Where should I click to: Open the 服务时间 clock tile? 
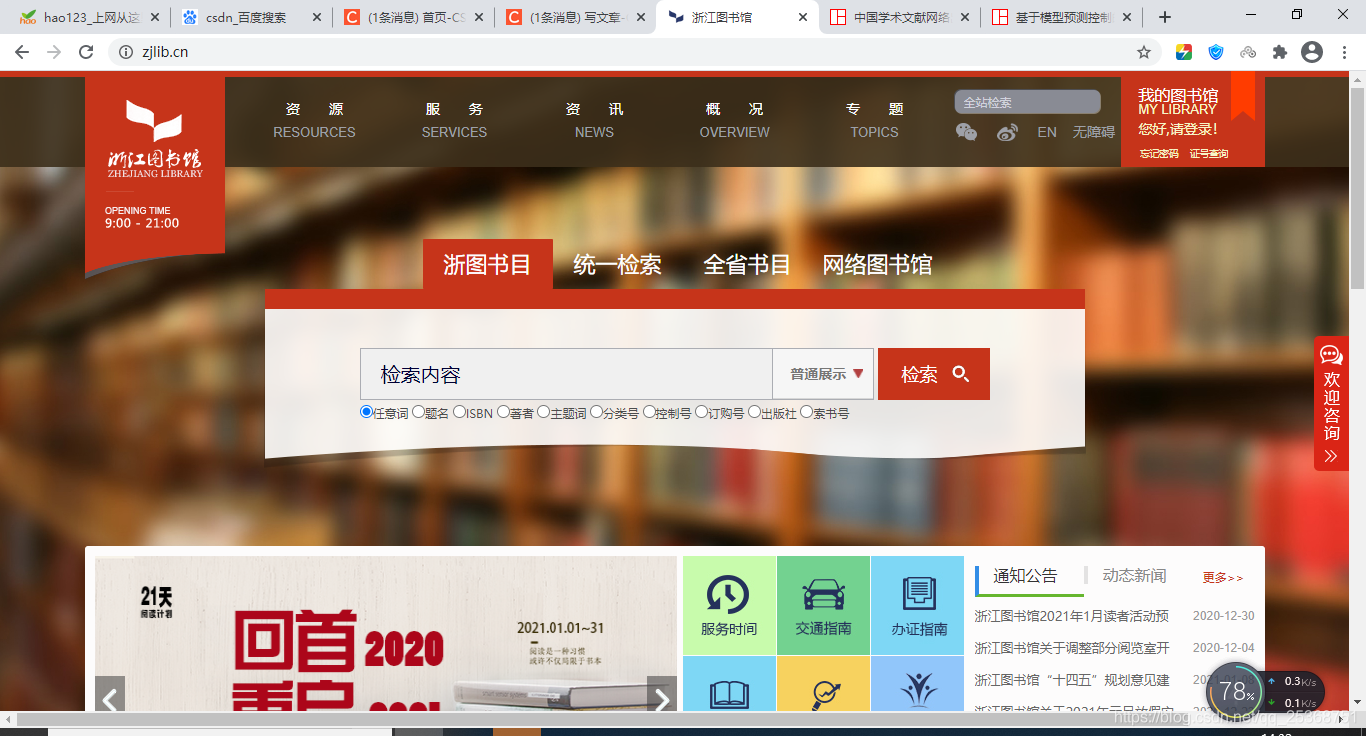pyautogui.click(x=729, y=605)
